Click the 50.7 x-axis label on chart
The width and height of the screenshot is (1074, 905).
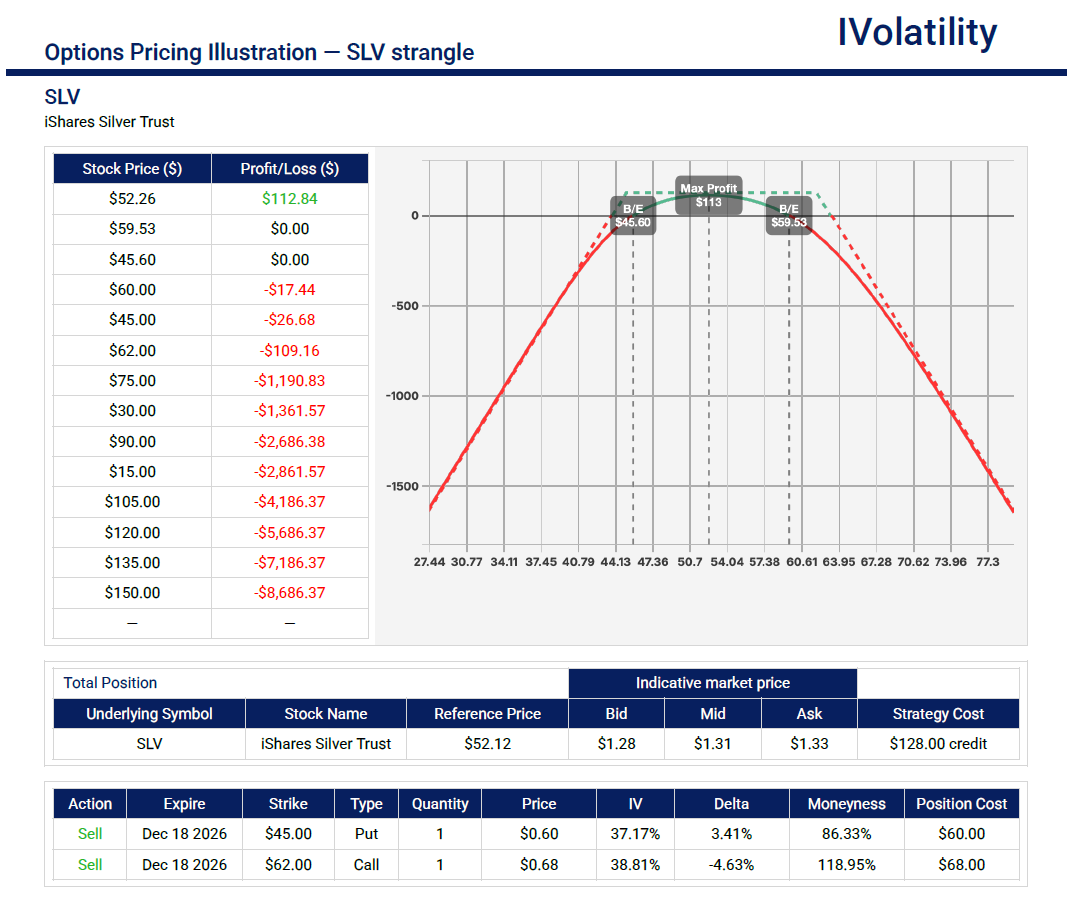(690, 562)
